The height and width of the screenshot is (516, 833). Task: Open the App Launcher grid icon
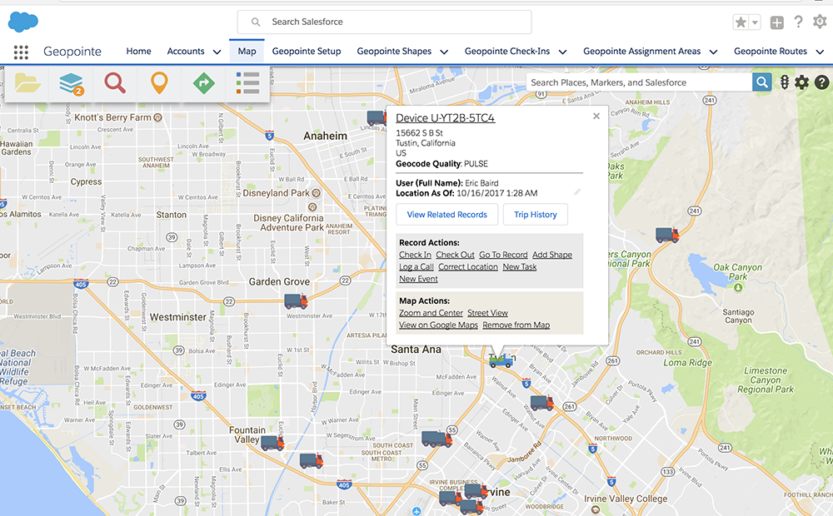tap(21, 52)
